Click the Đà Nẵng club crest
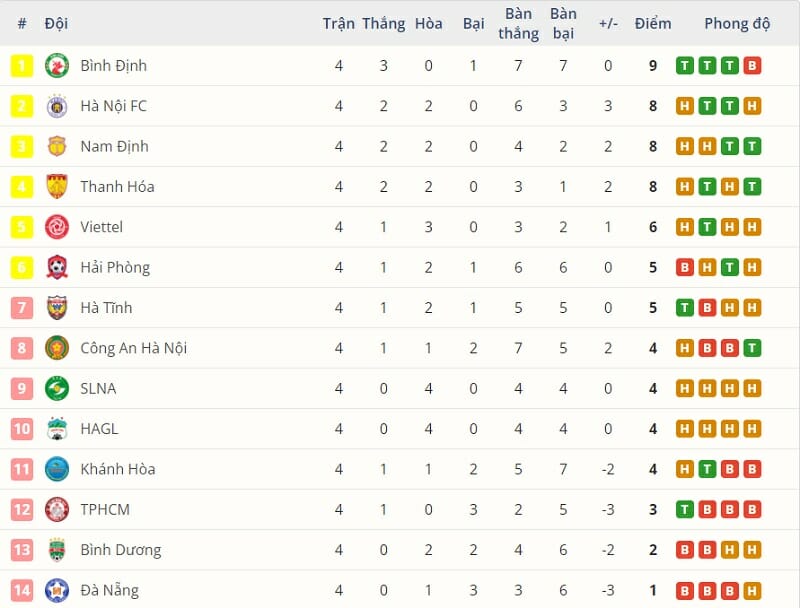This screenshot has width=800, height=608. tap(56, 590)
